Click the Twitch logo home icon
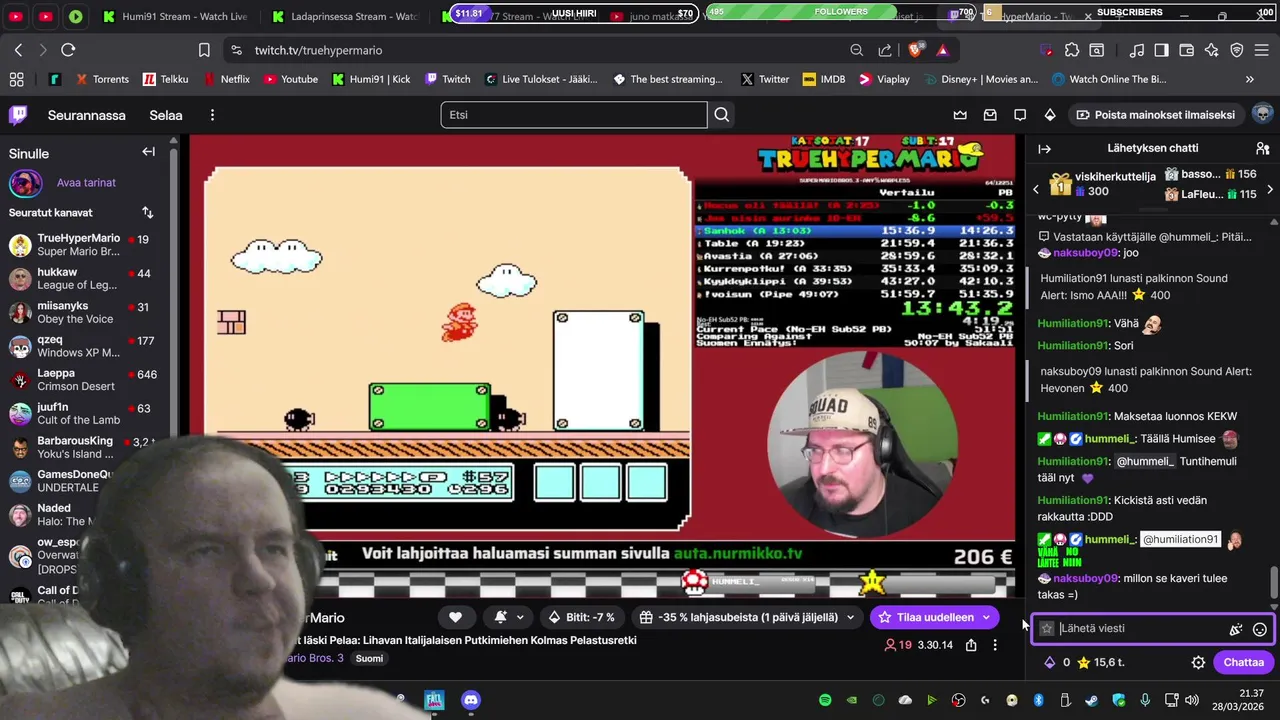 point(18,115)
